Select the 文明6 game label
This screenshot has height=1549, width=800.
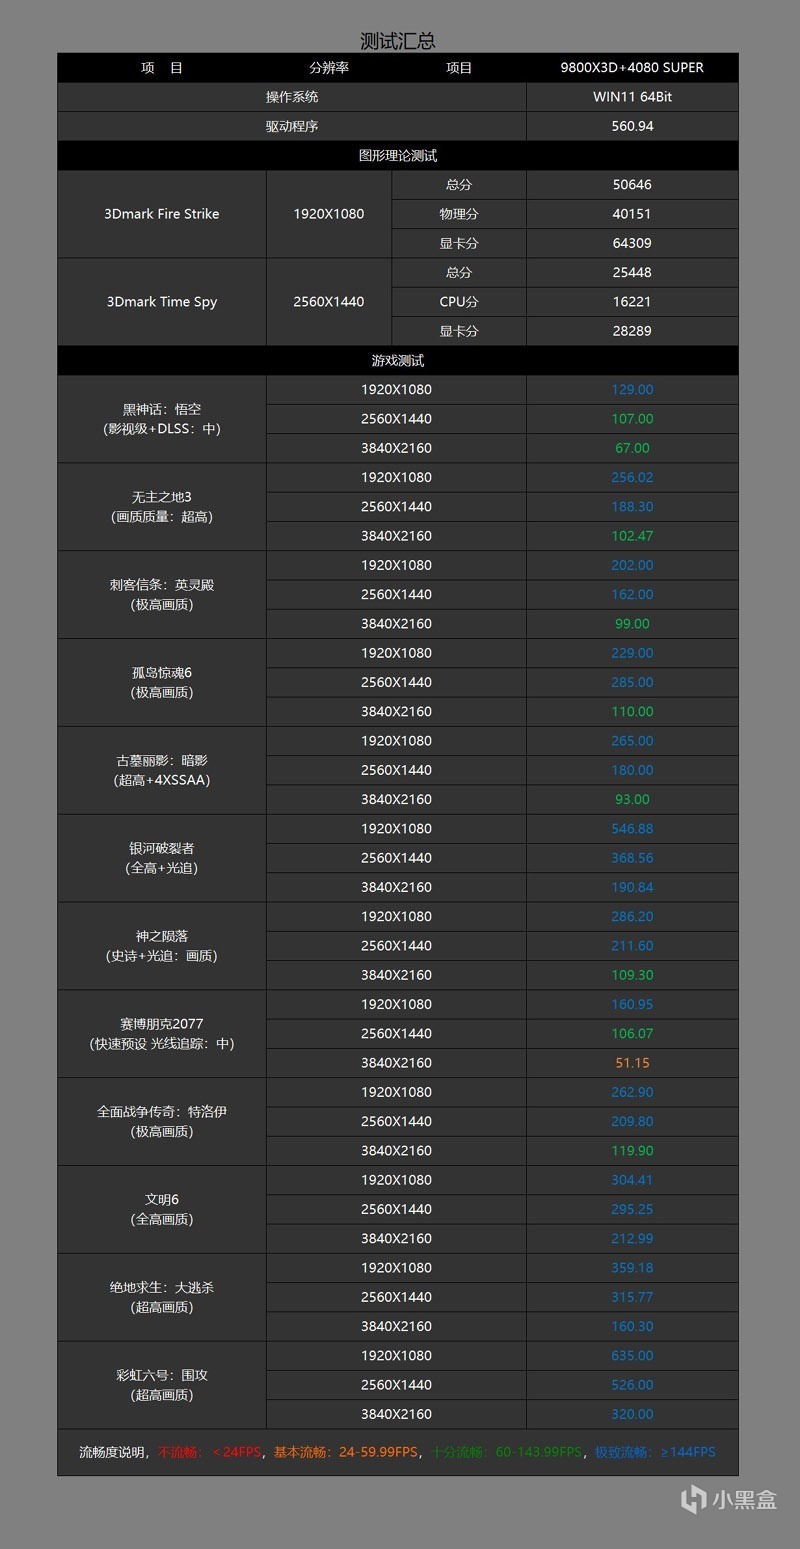click(162, 1199)
